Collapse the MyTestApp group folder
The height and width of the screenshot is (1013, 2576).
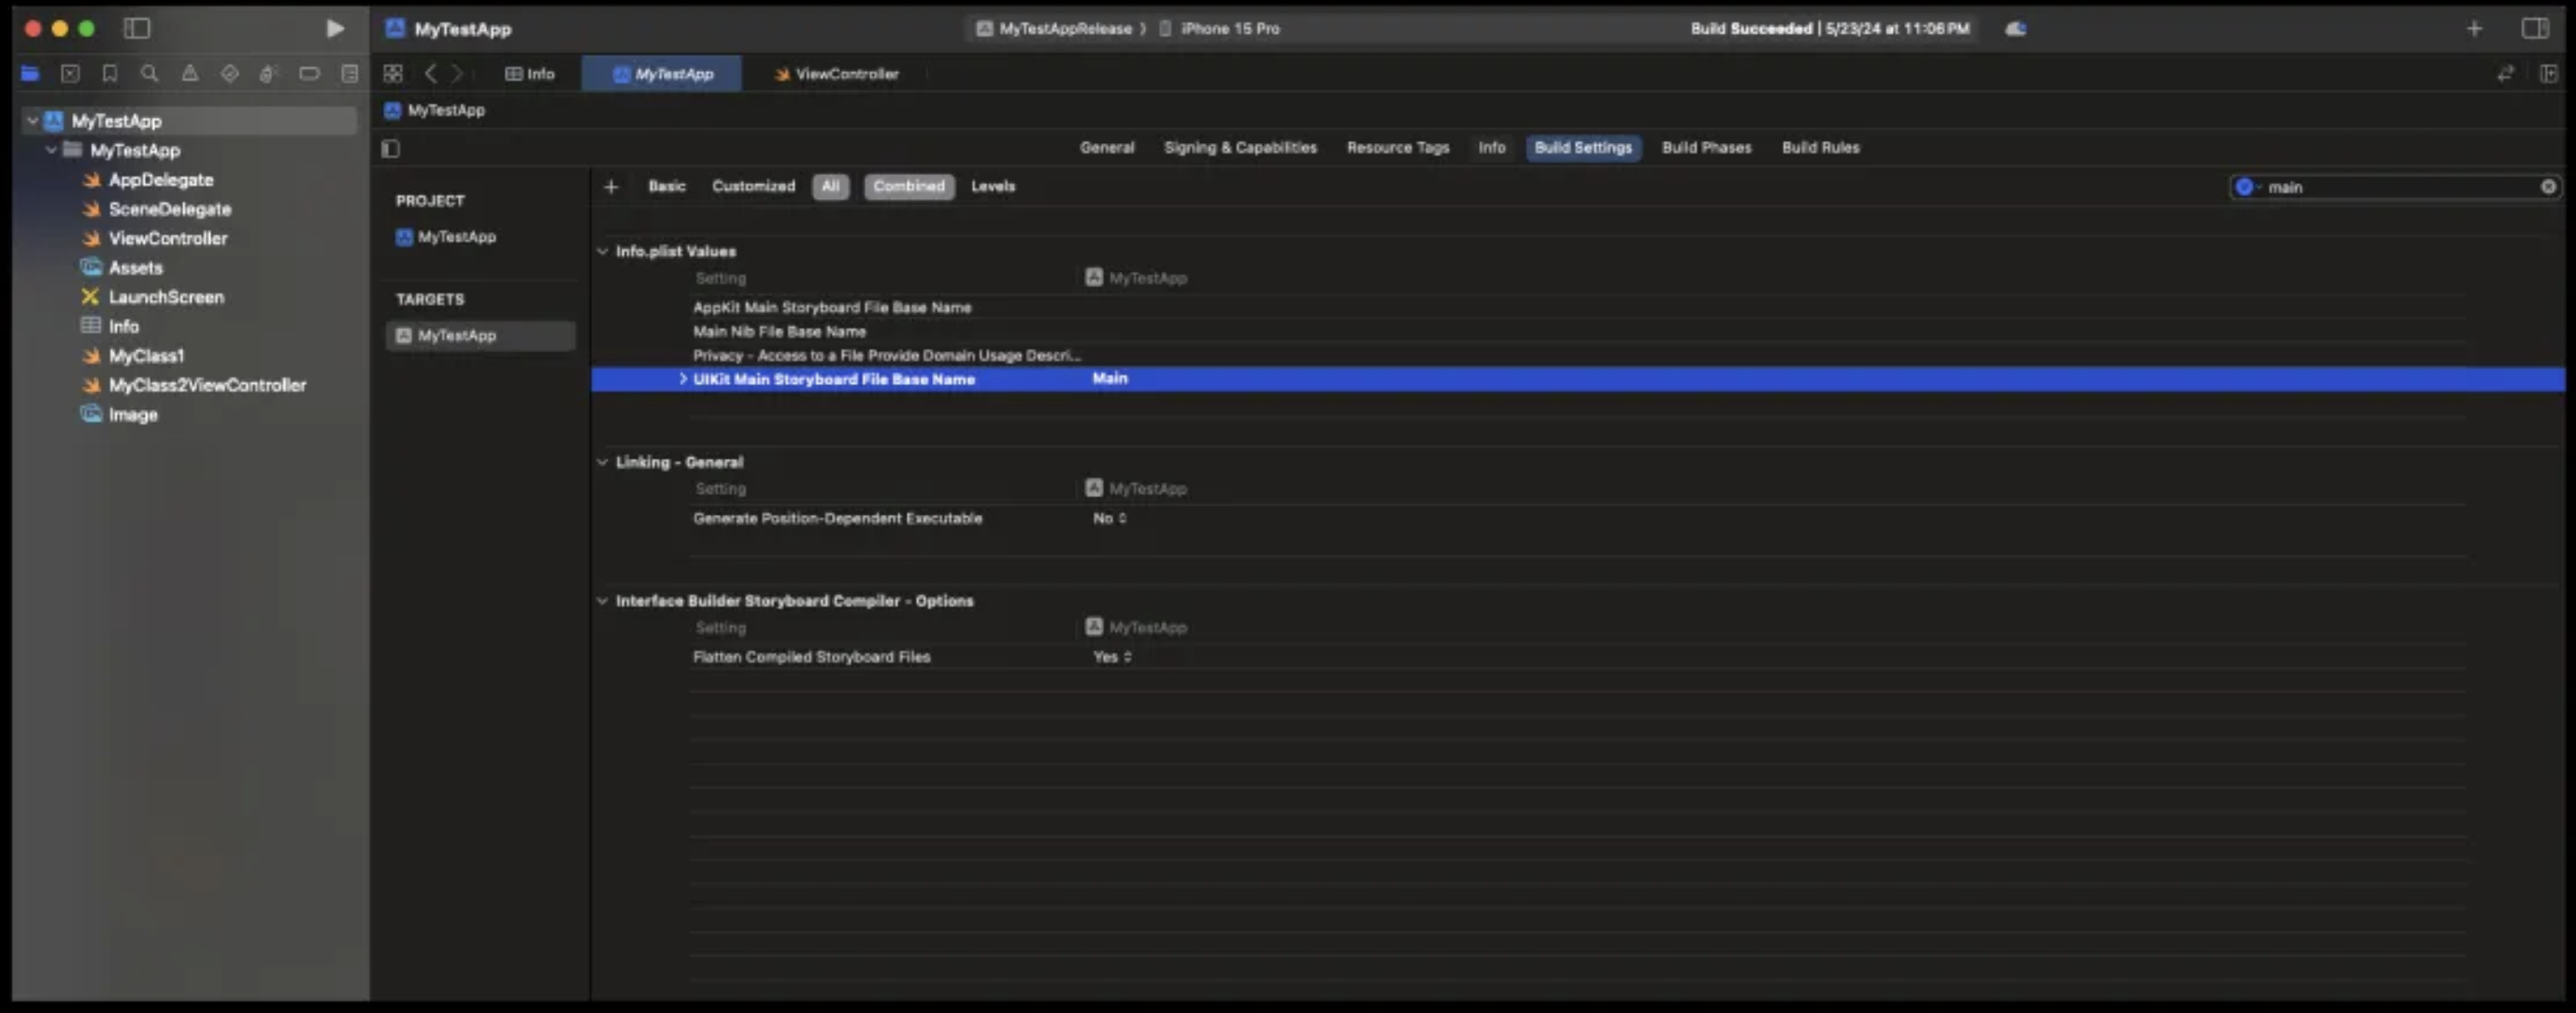51,150
